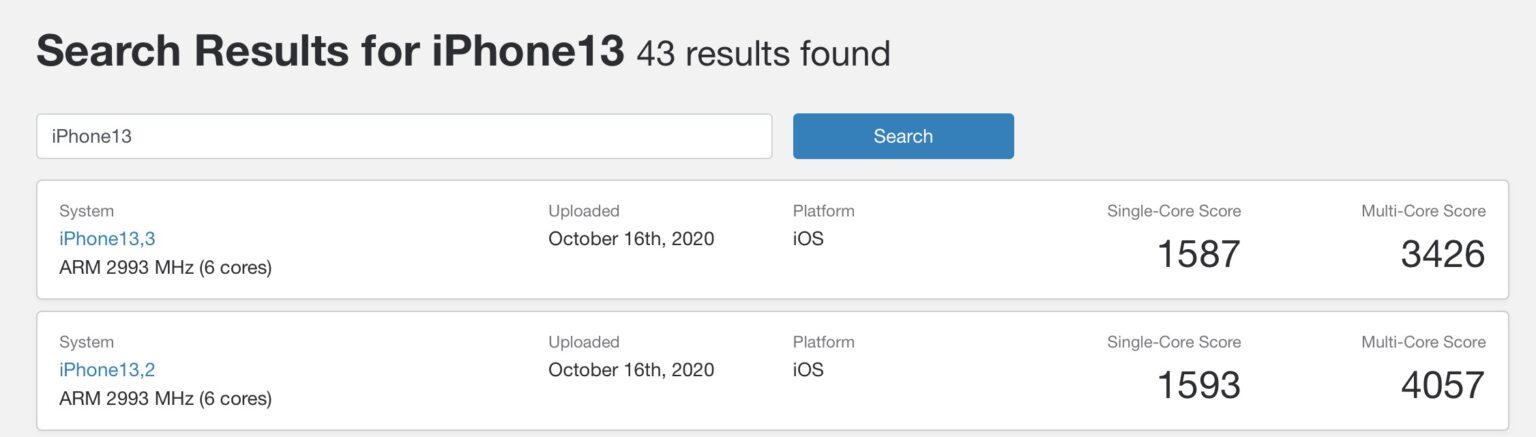
Task: Click the multi-core score 4057
Action: tap(1442, 385)
